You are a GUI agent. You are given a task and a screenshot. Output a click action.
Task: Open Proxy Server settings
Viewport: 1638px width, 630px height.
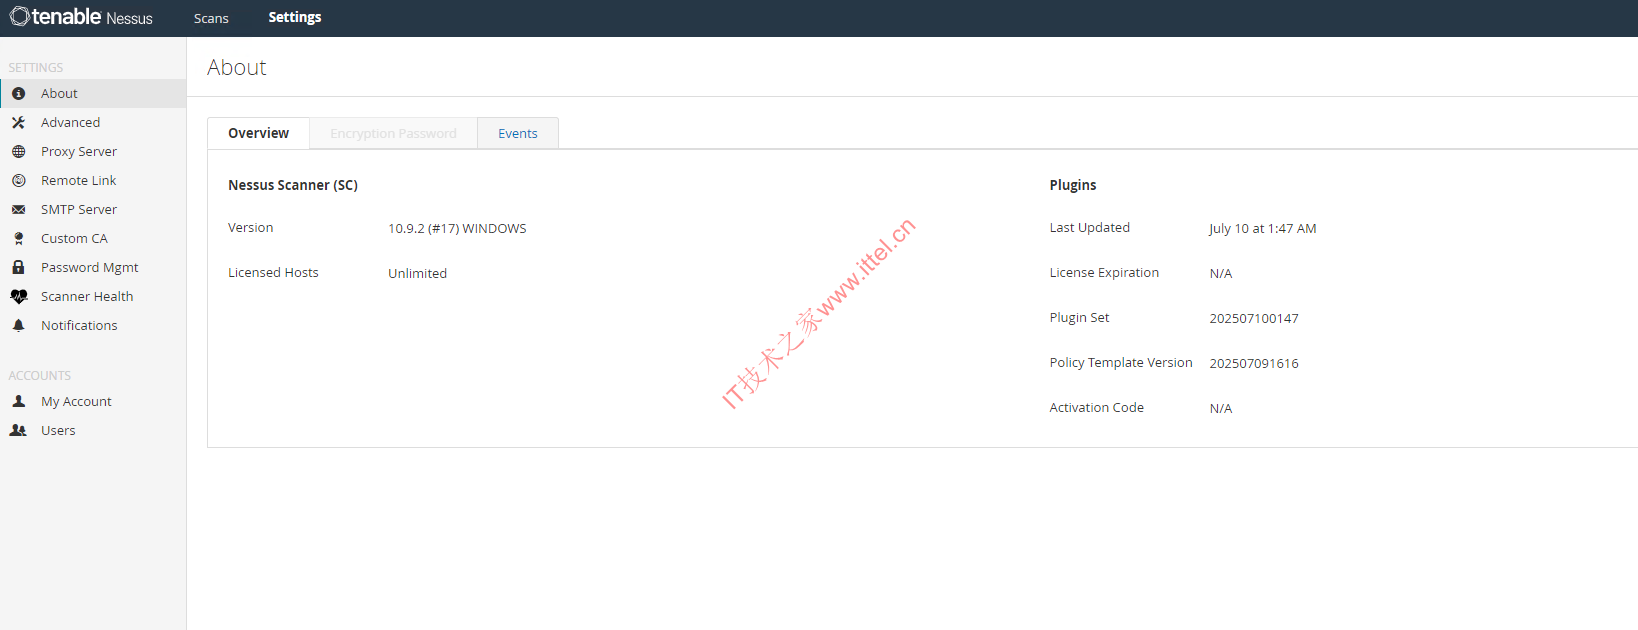[93, 151]
